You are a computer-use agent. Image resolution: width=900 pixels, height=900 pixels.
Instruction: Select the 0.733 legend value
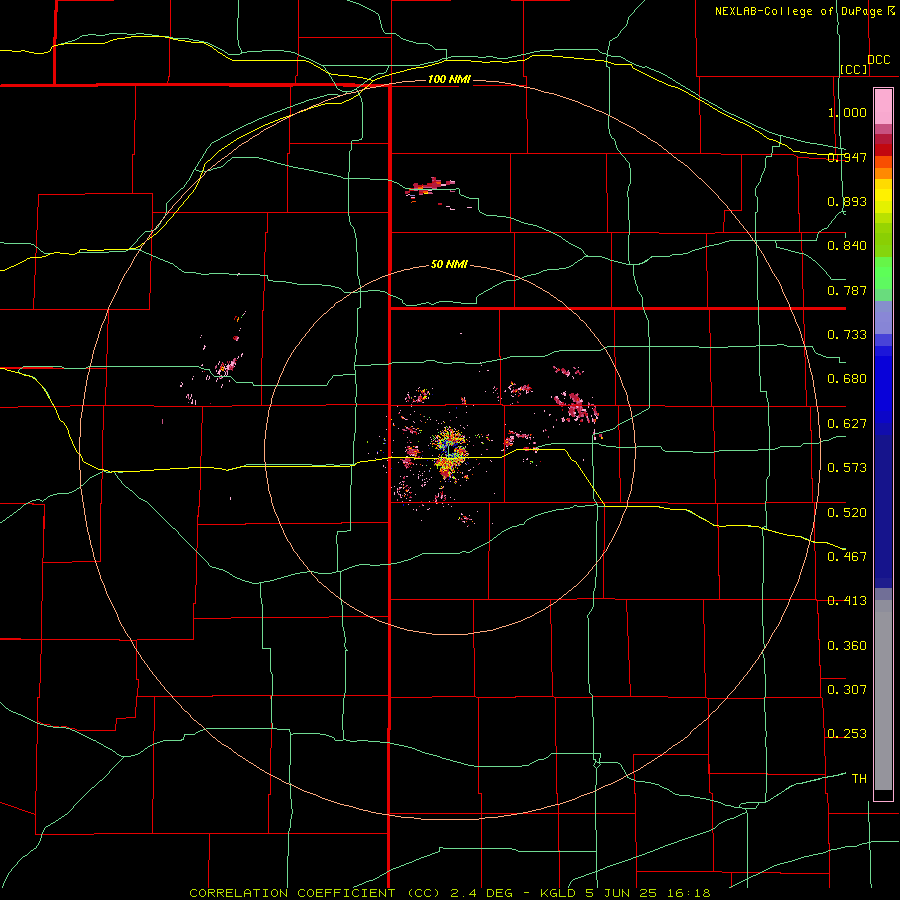[847, 335]
